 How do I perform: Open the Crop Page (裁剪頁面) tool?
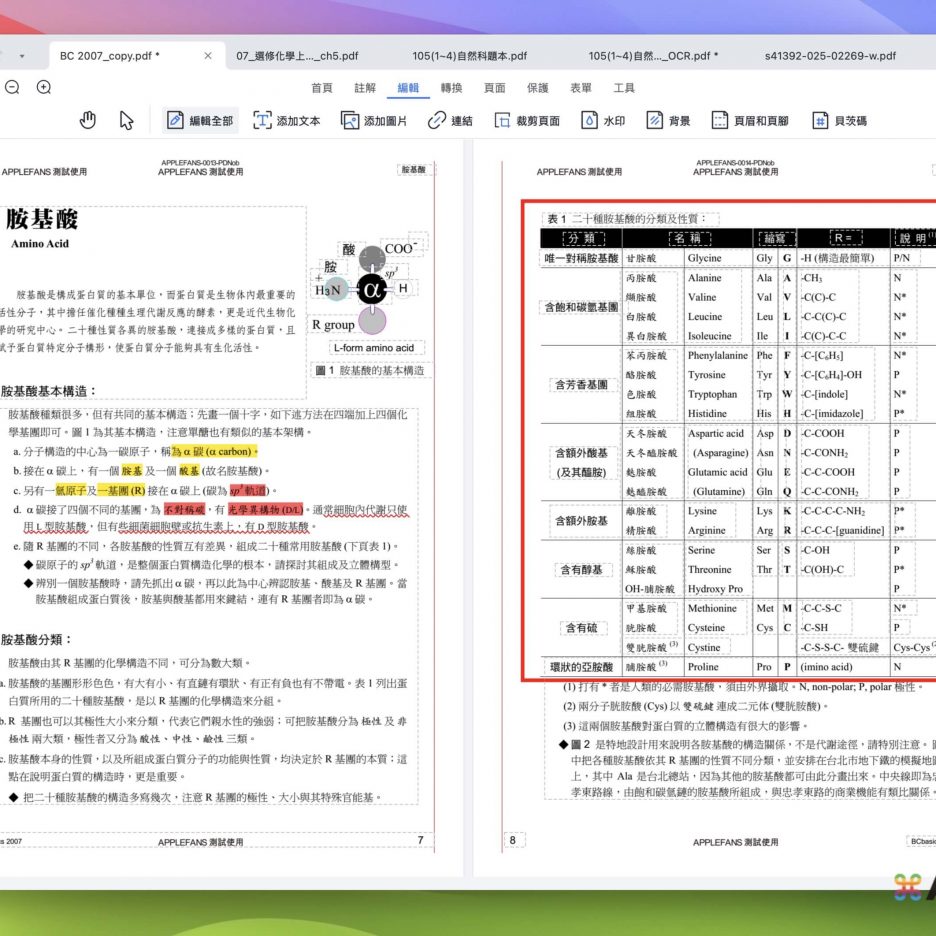coord(525,121)
